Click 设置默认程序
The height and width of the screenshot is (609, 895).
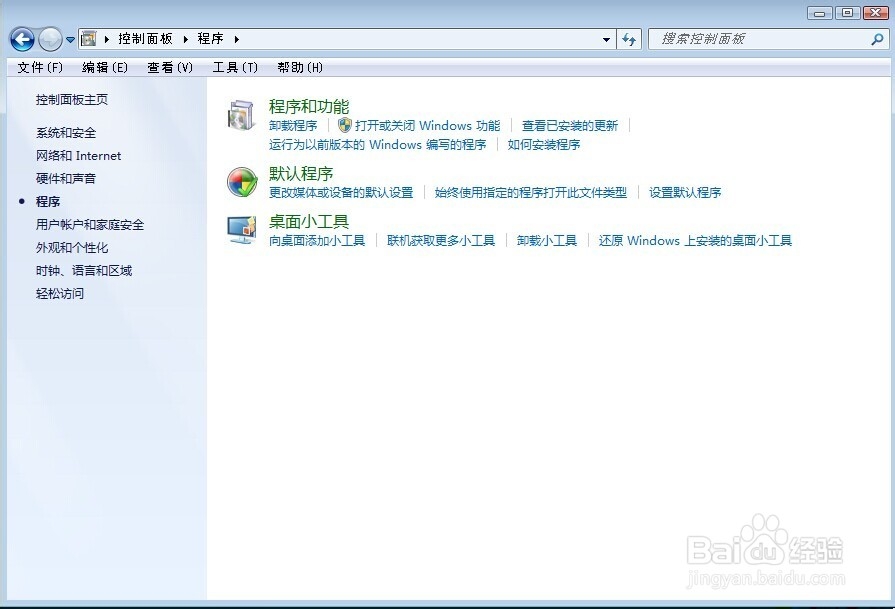coord(686,192)
